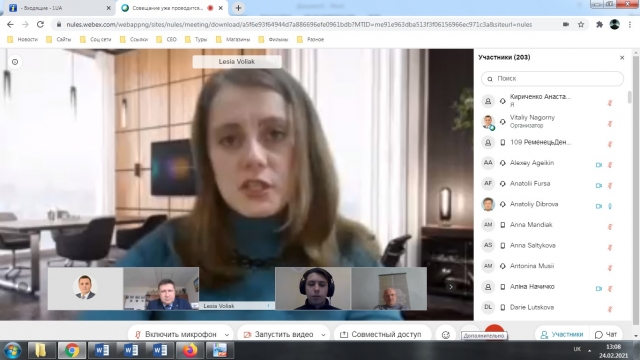Select the headphones participant thumbnail
This screenshot has height=360, width=640.
point(313,289)
